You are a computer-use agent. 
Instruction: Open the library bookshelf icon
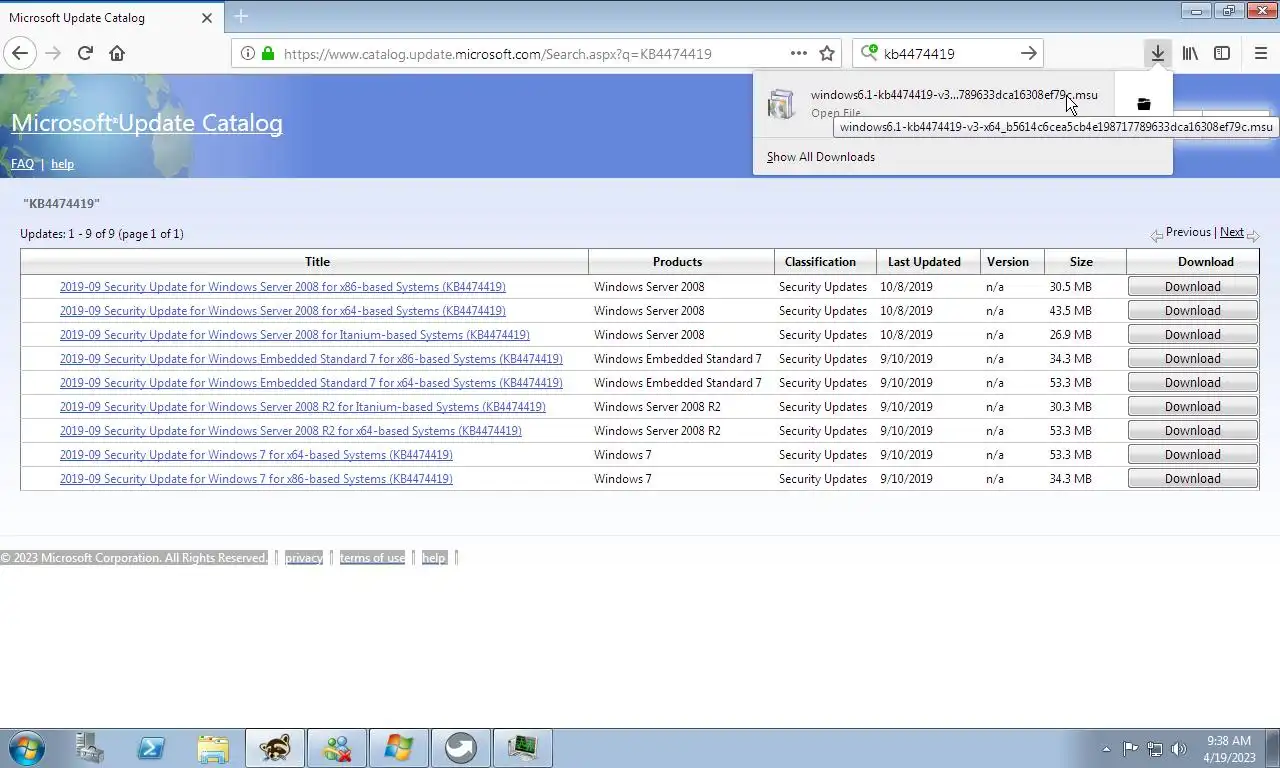[x=1190, y=53]
